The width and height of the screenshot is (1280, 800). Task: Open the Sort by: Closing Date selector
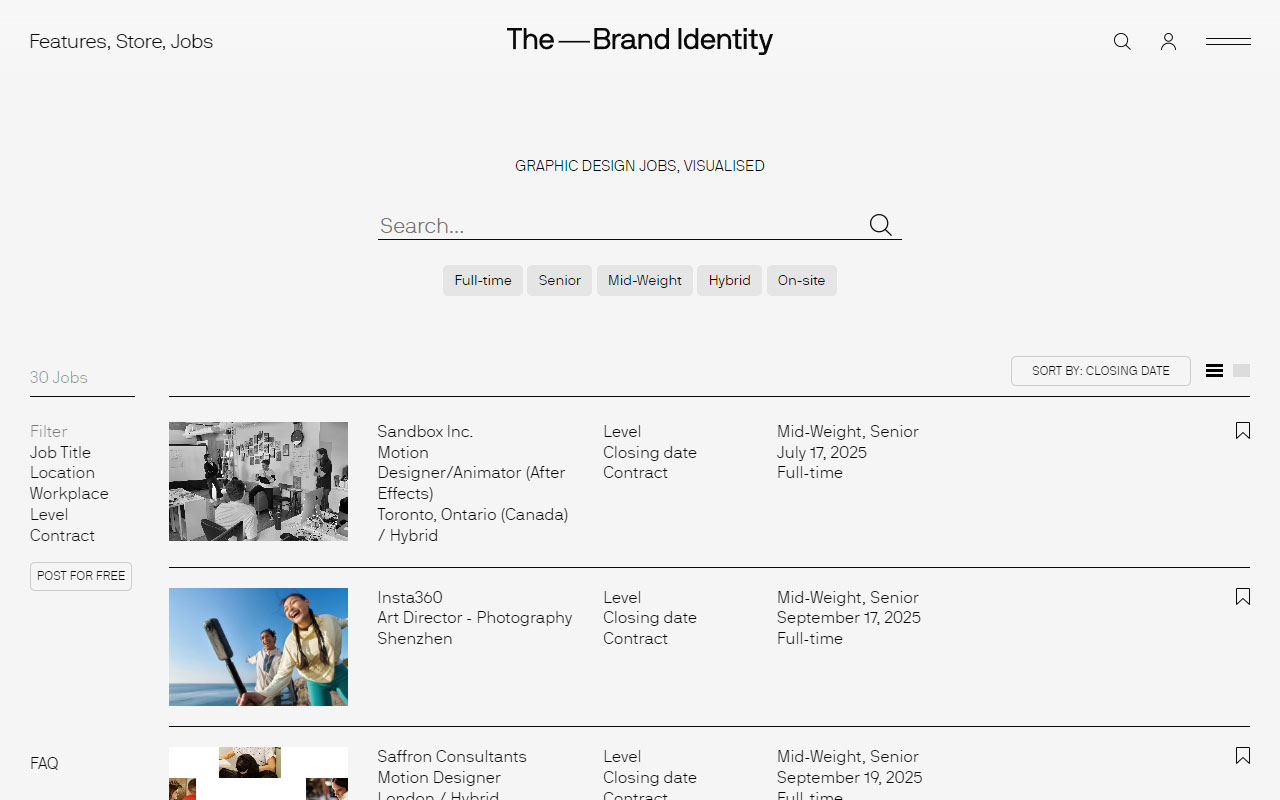pos(1100,370)
